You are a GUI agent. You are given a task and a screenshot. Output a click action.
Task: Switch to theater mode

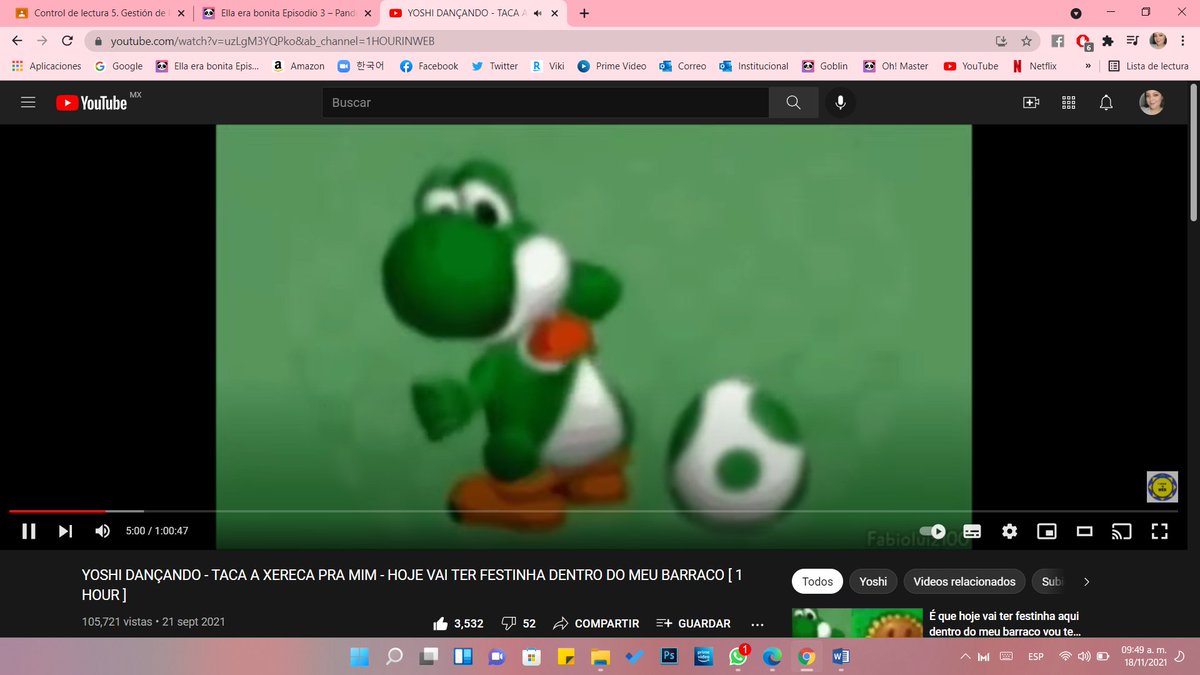pyautogui.click(x=1084, y=531)
